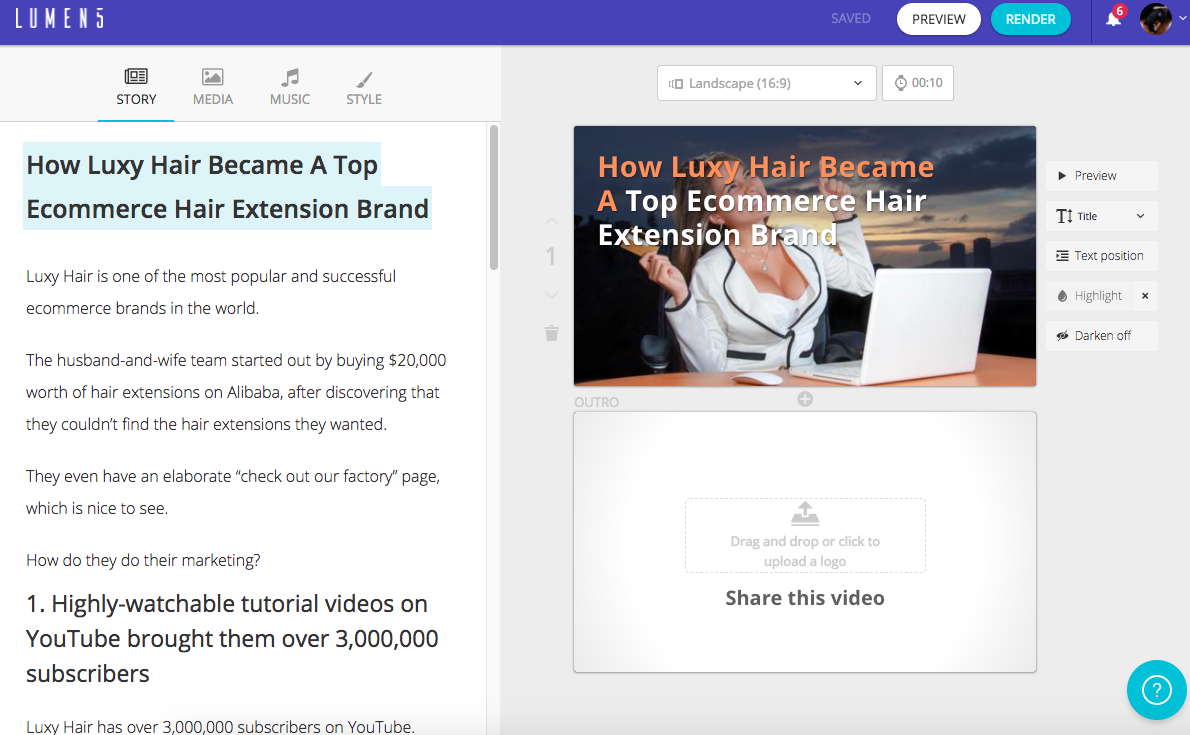Screen dimensions: 1190x735
Task: Open the user profile avatar menu
Action: tap(1157, 19)
